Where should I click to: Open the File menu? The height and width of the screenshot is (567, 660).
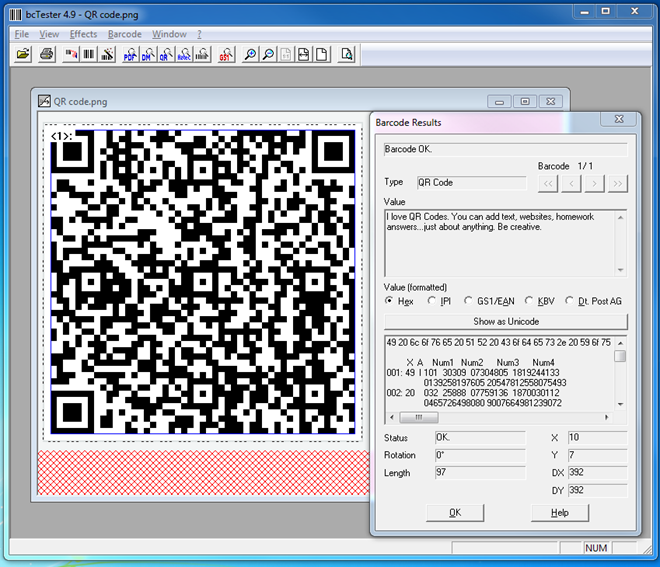pos(22,34)
